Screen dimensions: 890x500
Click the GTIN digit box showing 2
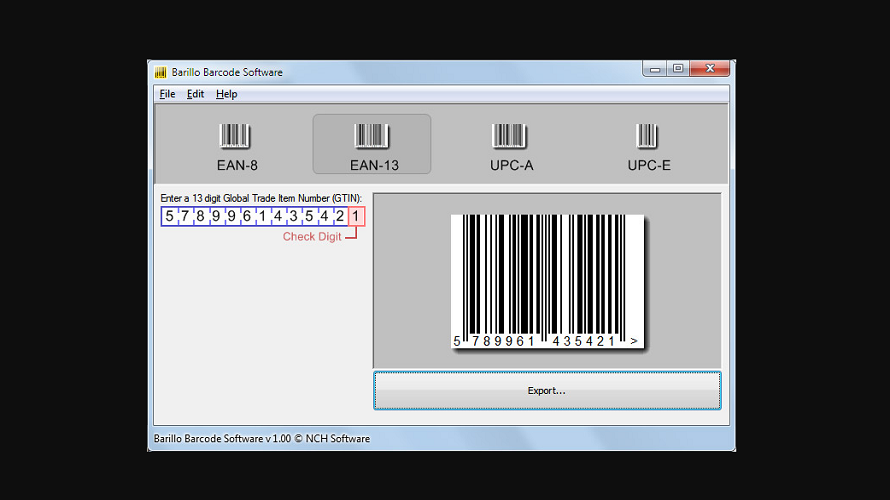(340, 216)
